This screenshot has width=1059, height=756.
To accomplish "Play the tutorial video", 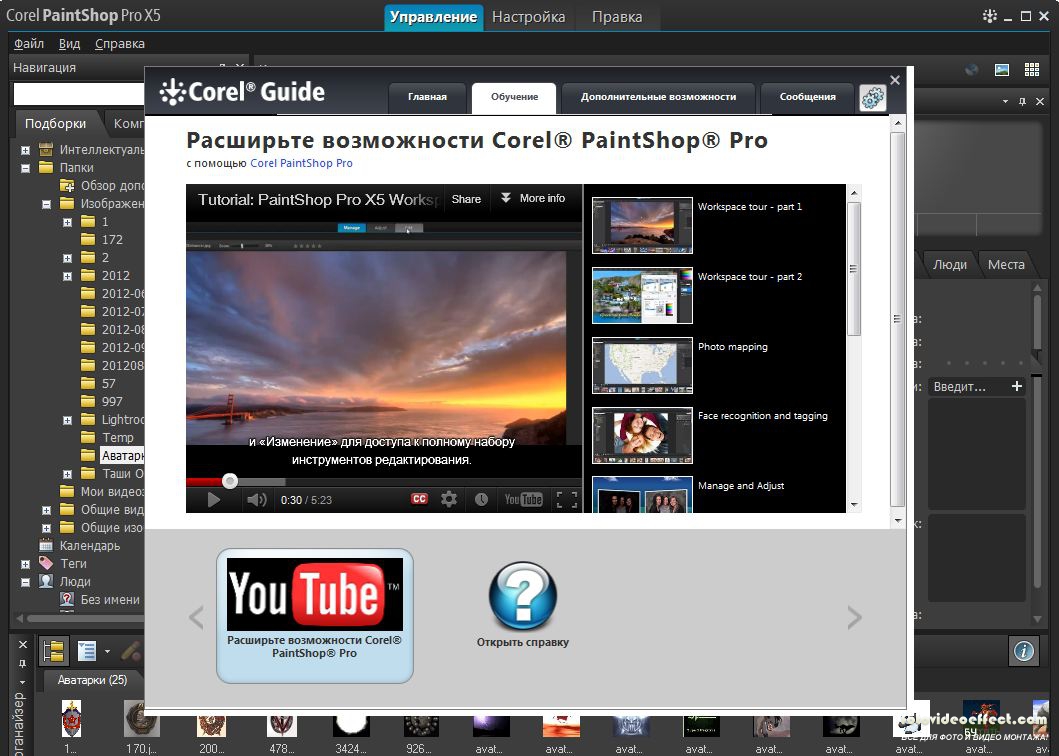I will coord(213,500).
